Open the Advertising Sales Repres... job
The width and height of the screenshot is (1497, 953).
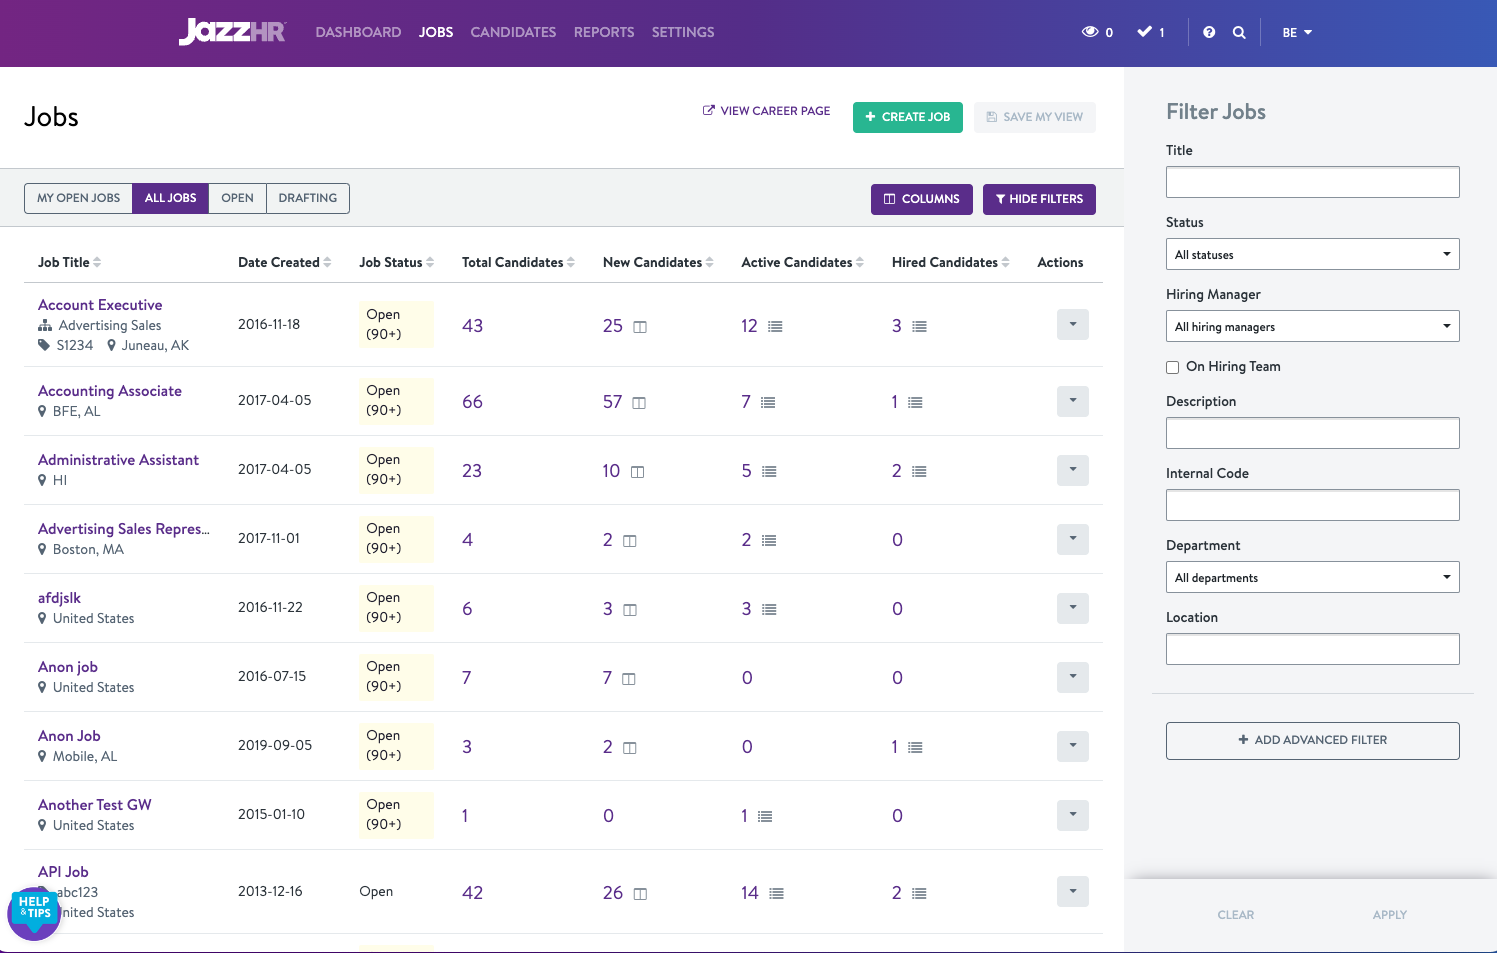click(x=124, y=529)
